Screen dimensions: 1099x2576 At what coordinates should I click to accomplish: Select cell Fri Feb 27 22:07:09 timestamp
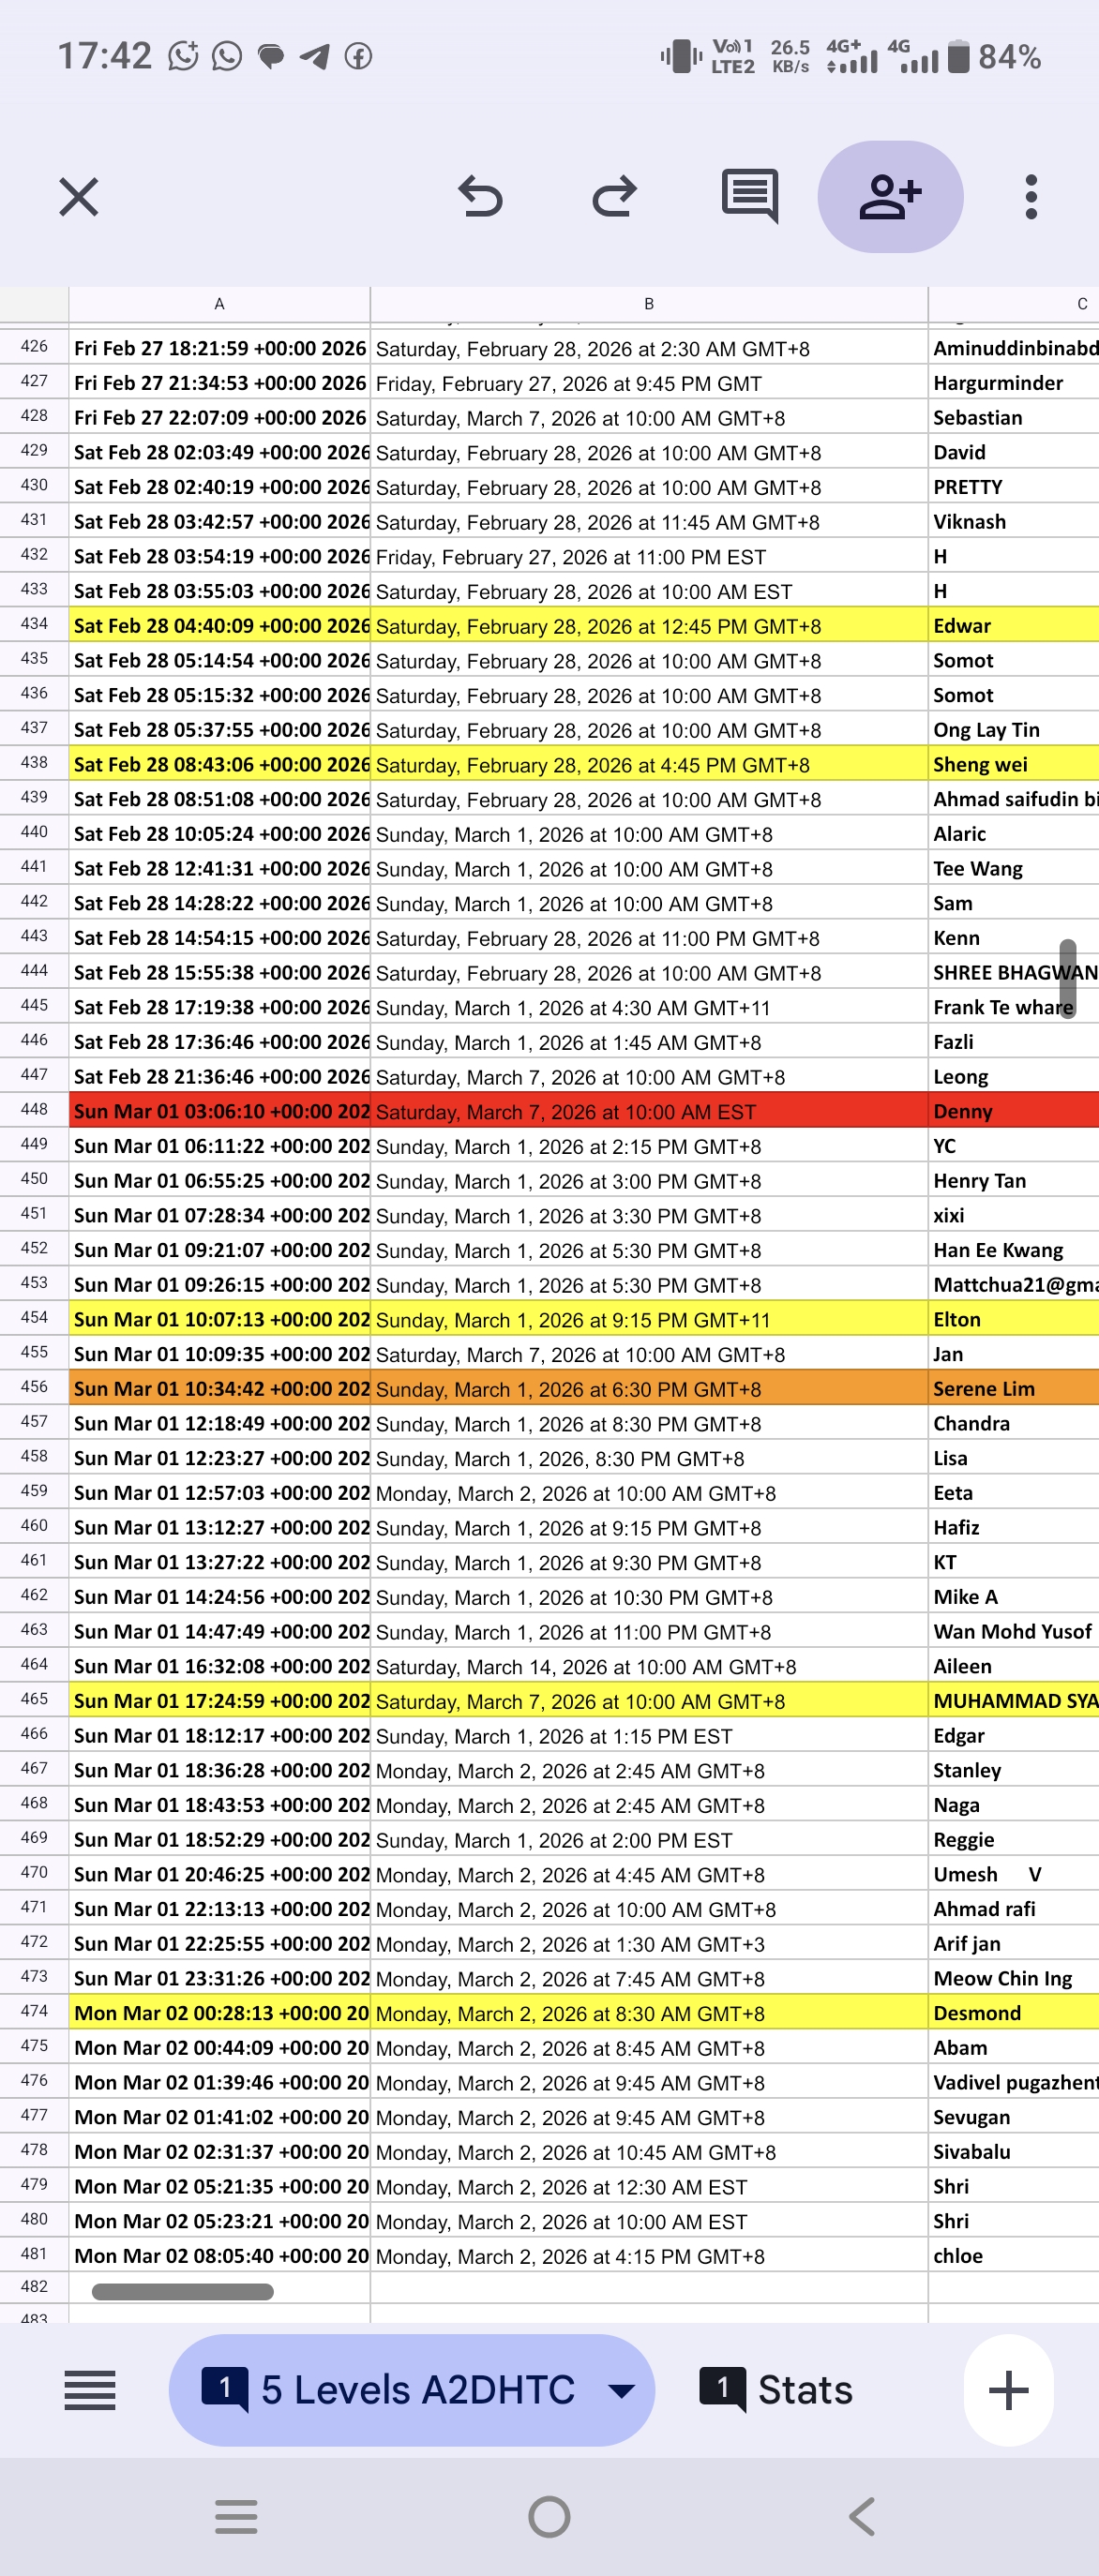point(220,417)
